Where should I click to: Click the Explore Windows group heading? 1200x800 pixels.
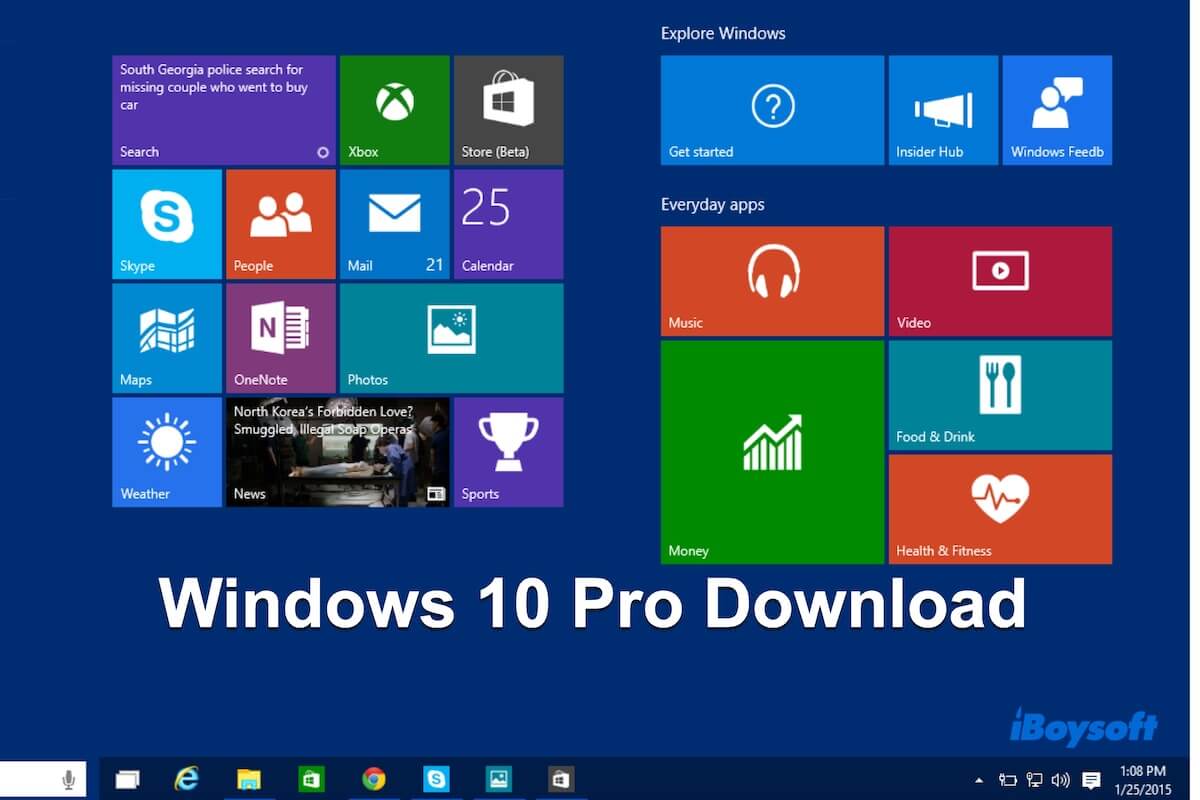tap(723, 33)
